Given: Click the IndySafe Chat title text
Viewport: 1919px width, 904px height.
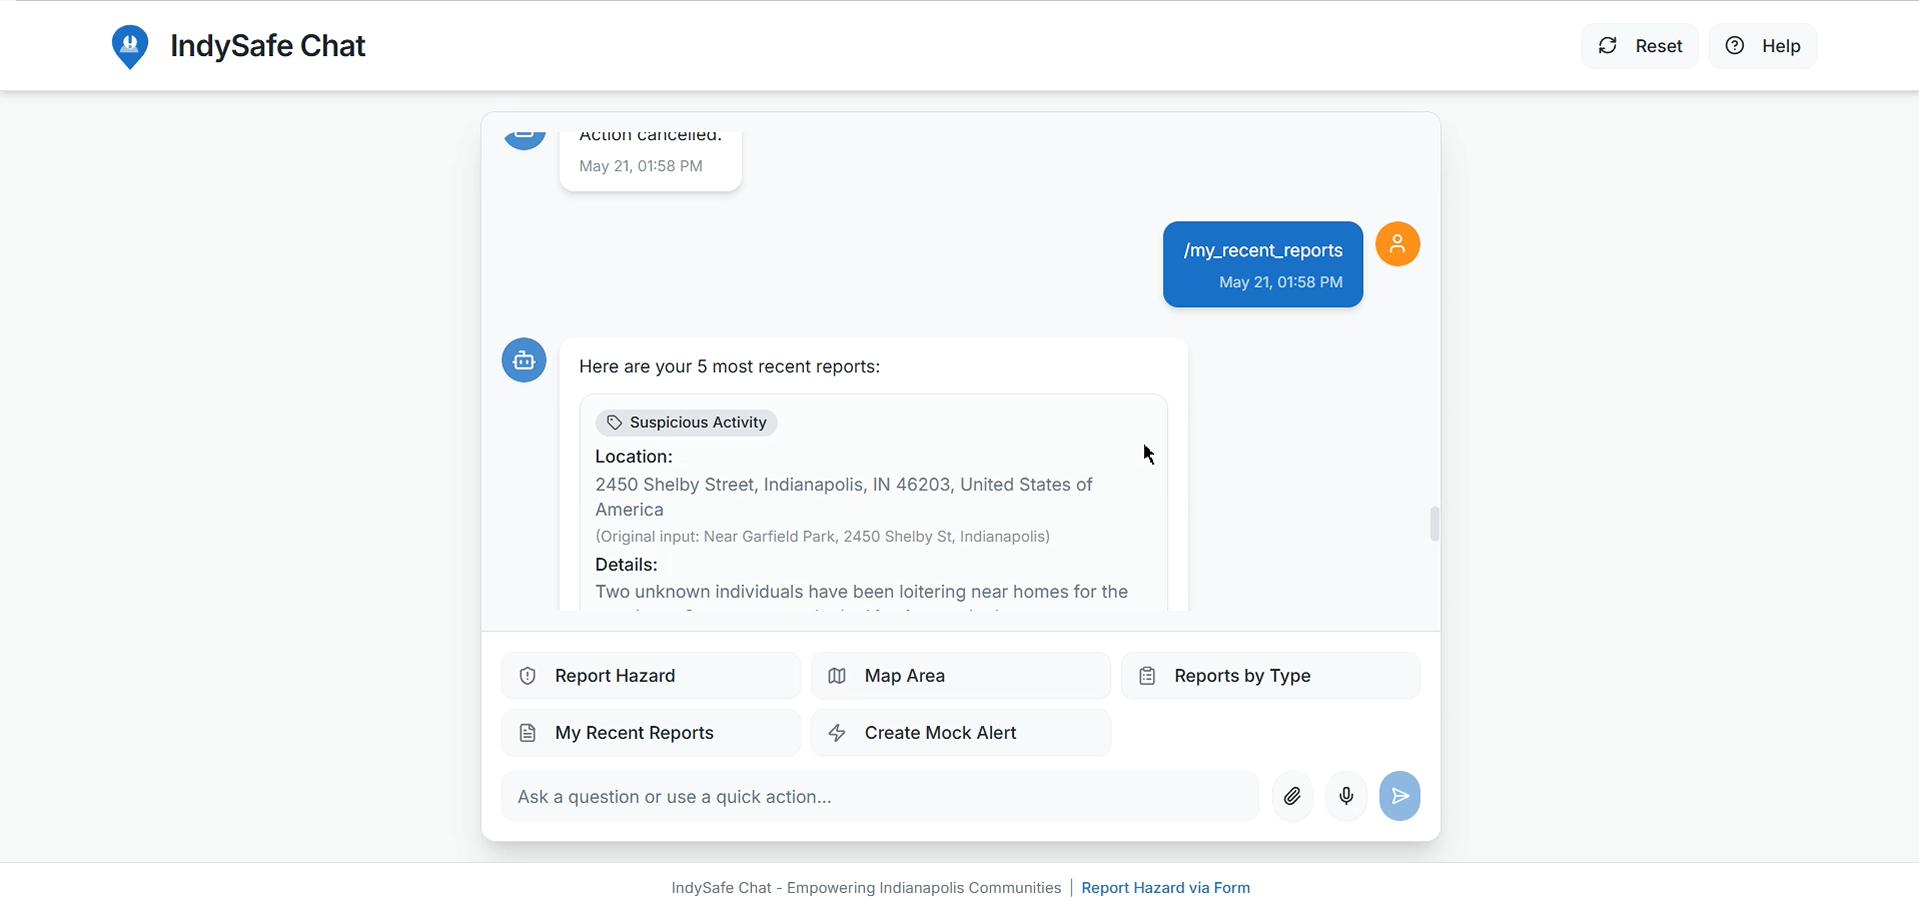Looking at the screenshot, I should pos(268,46).
